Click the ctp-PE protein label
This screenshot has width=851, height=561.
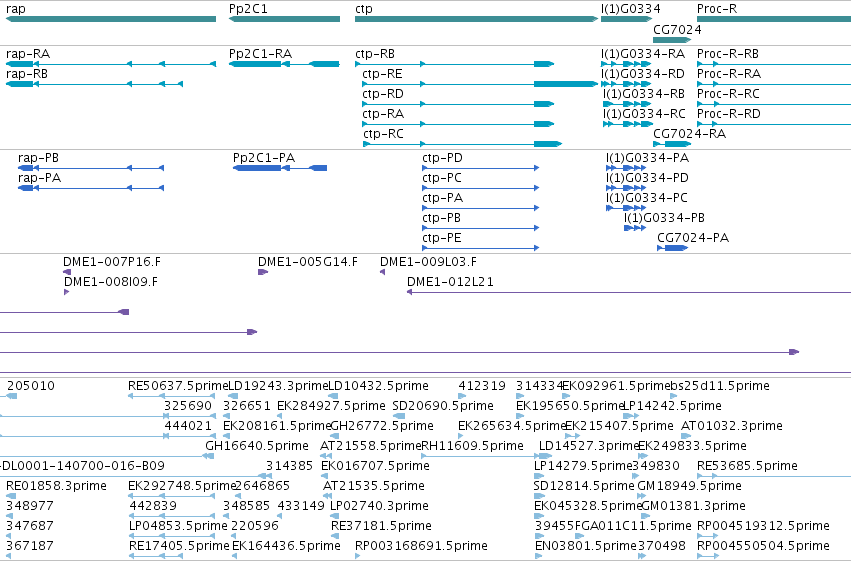click(x=442, y=238)
